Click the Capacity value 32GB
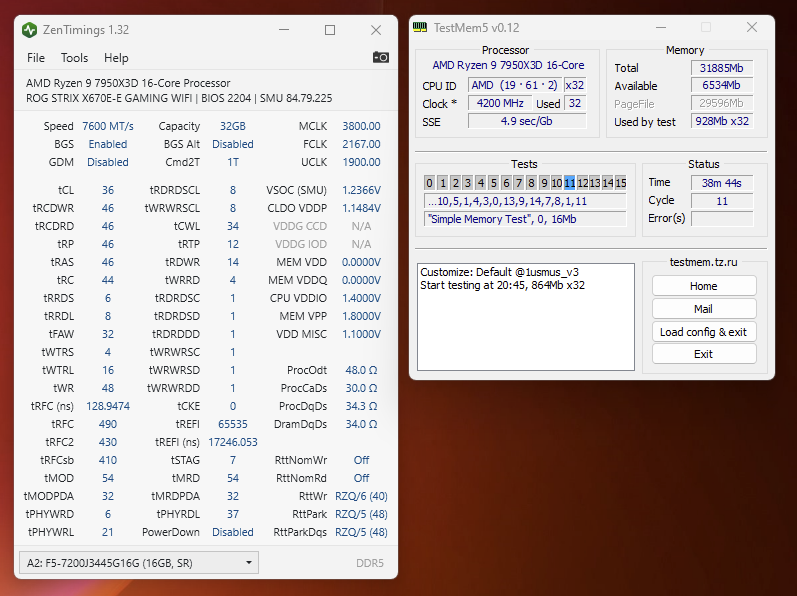Image resolution: width=797 pixels, height=596 pixels. pos(233,126)
